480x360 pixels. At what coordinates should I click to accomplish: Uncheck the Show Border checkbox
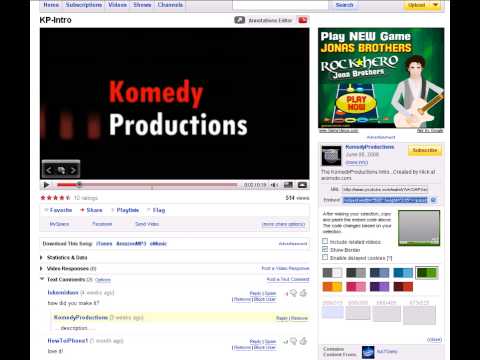pos(325,249)
